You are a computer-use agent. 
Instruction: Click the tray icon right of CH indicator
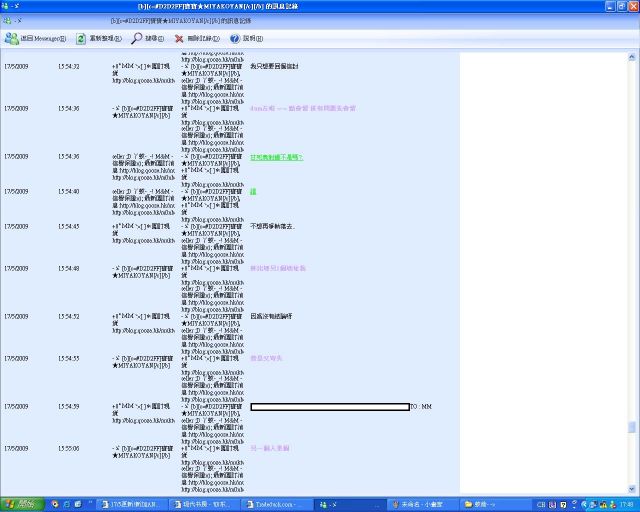pyautogui.click(x=552, y=505)
